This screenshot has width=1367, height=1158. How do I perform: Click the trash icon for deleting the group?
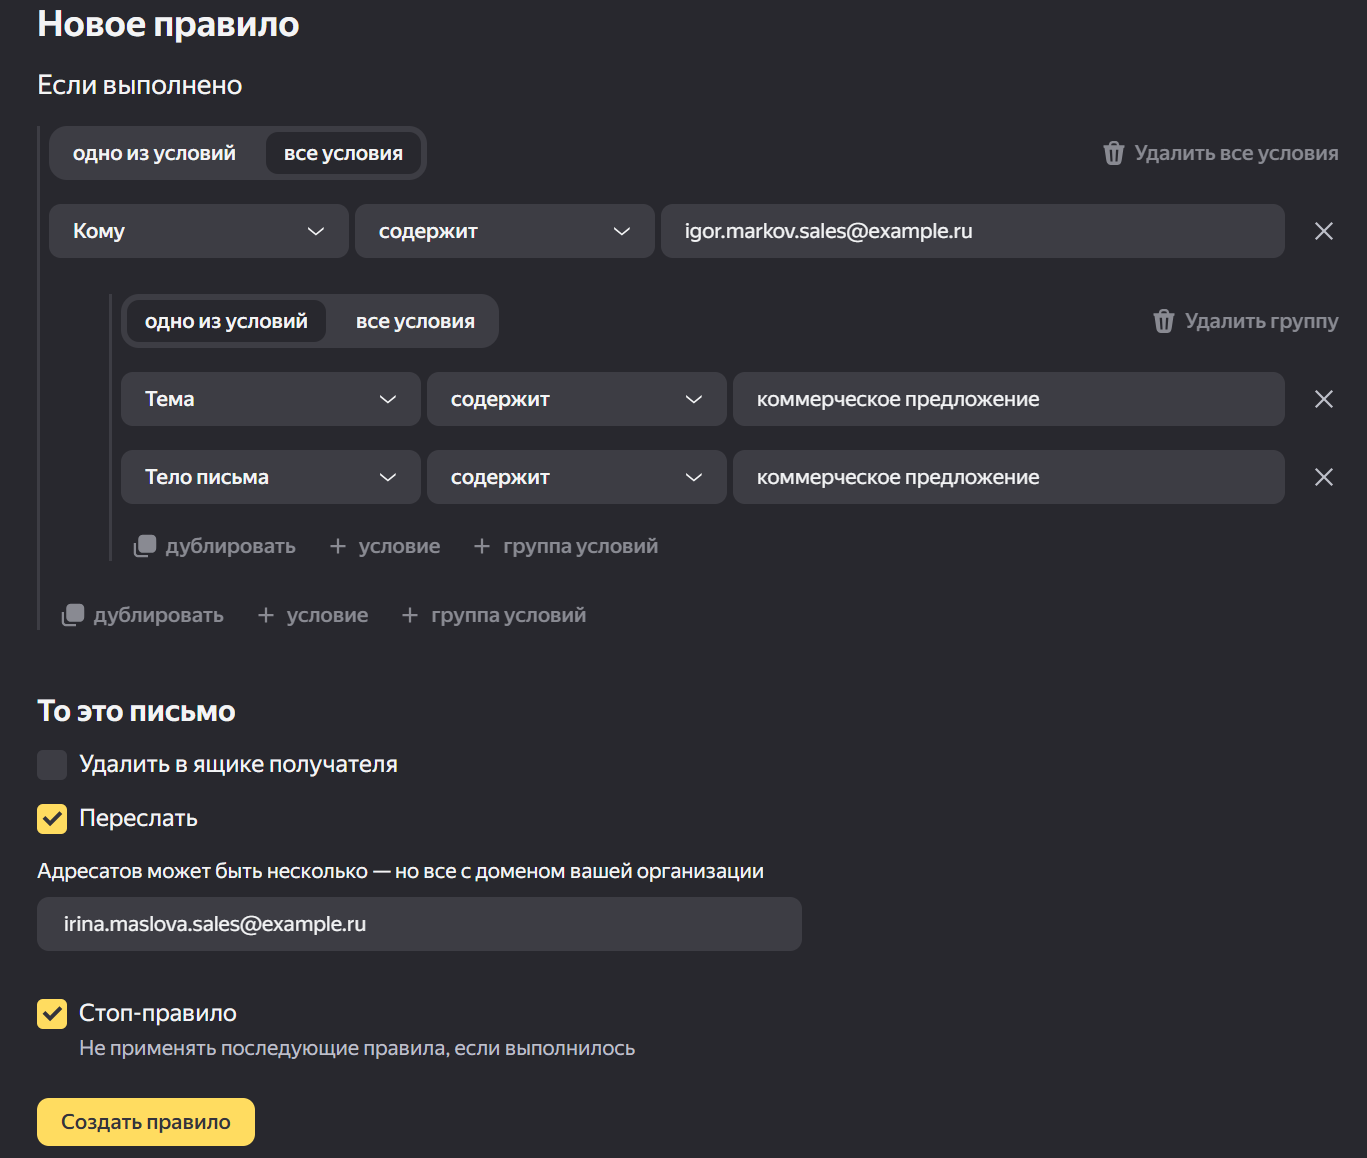pos(1163,321)
